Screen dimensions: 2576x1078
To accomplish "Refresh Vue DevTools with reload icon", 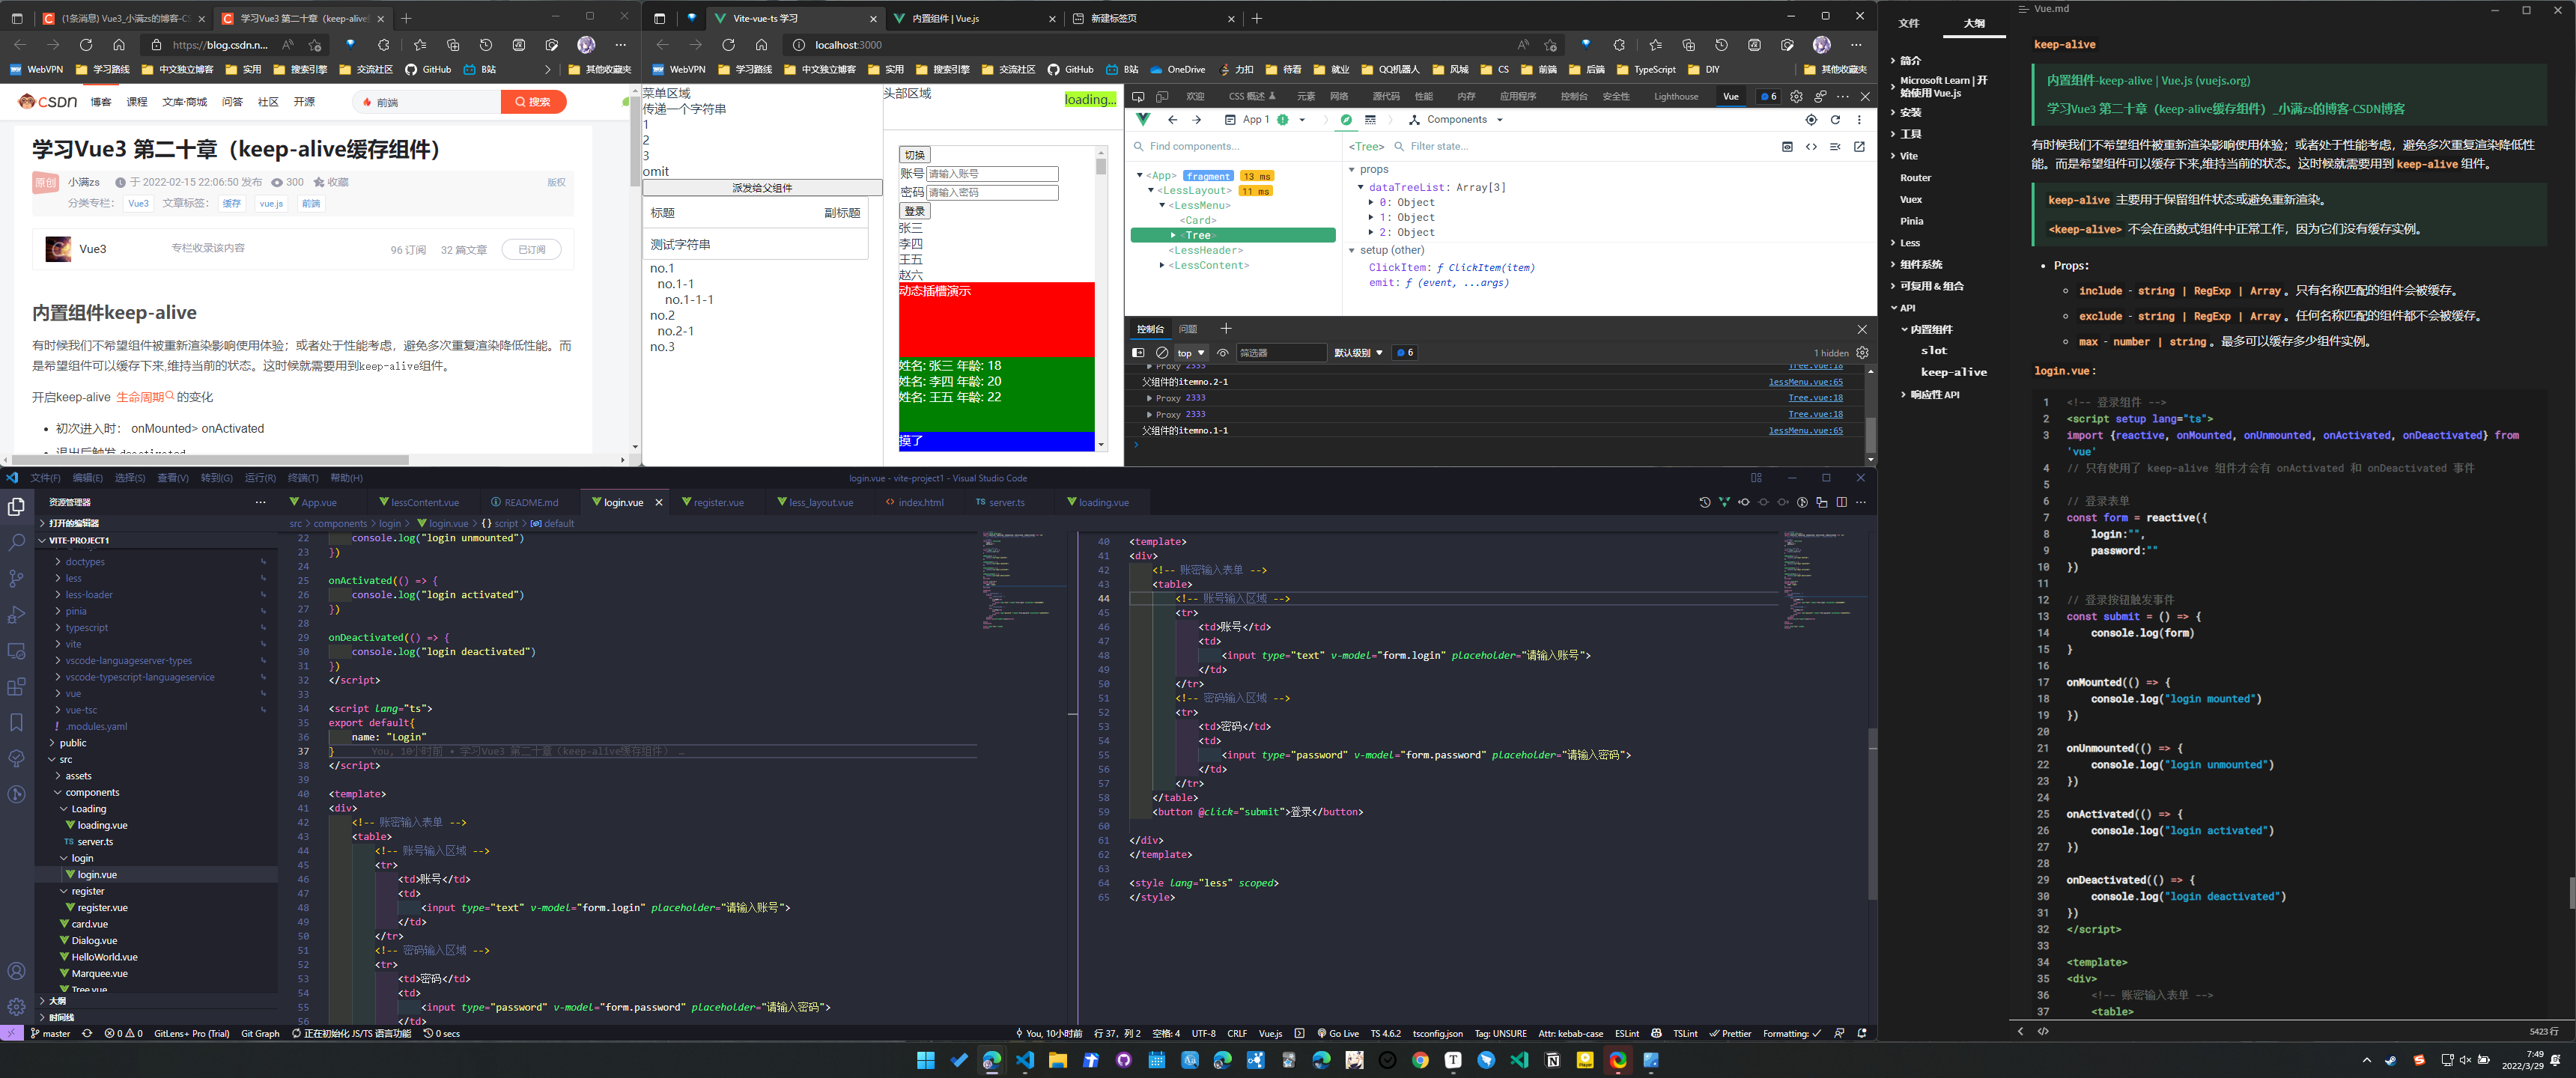I will [x=1835, y=120].
